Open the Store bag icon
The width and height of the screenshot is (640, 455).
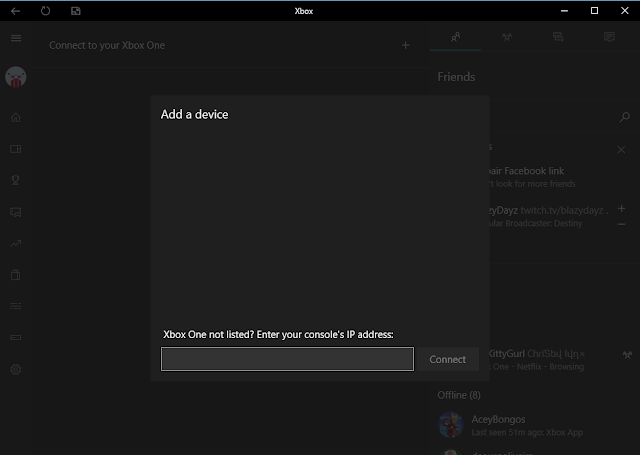16,275
